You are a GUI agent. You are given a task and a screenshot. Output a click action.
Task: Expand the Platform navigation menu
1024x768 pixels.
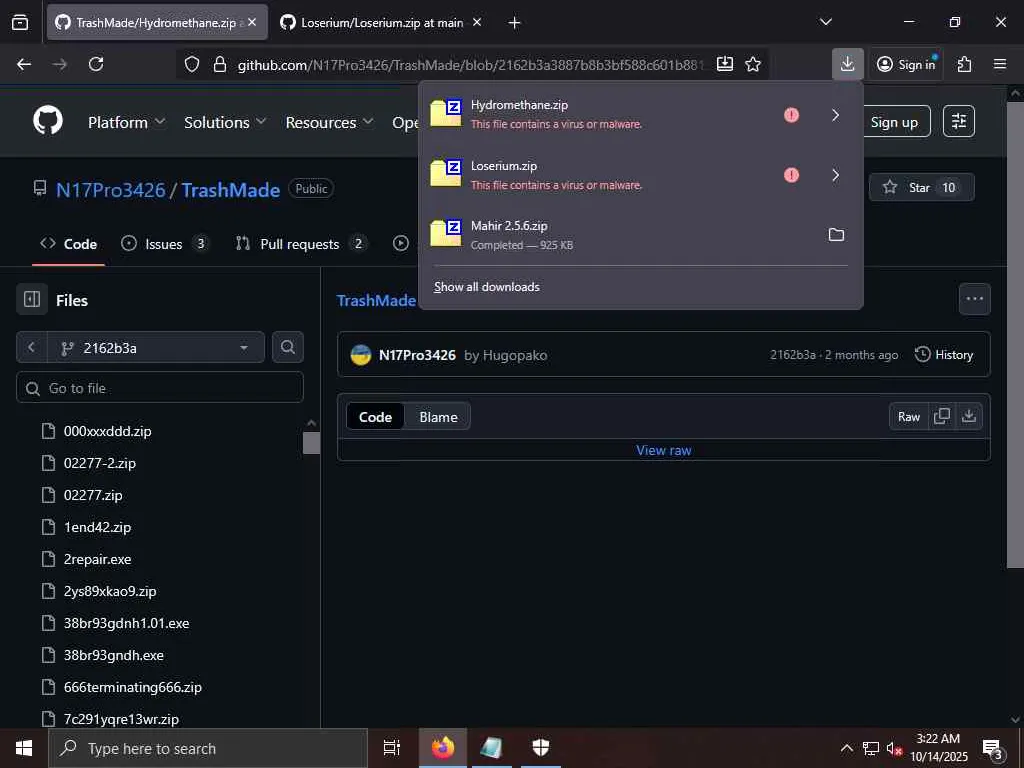tap(127, 122)
